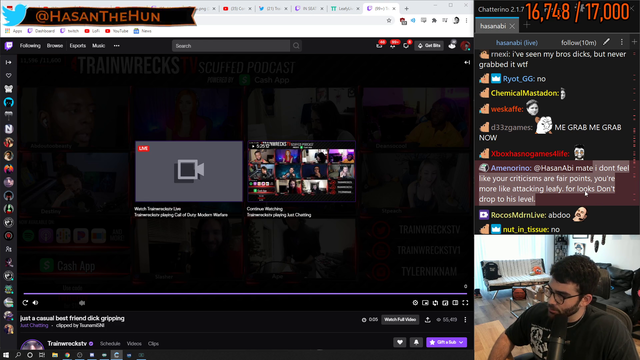Screen dimensions: 640x360
Task: Open player settings gear icon
Action: [415, 303]
